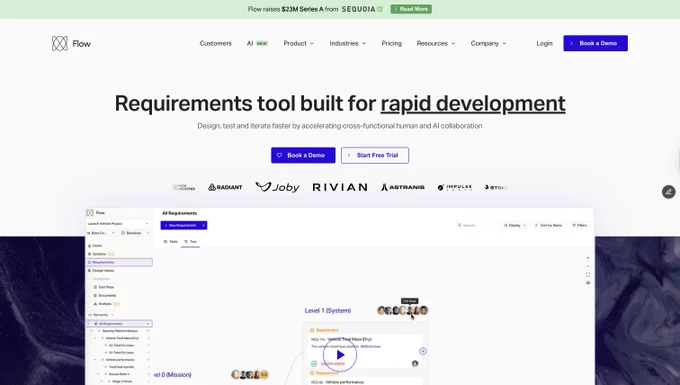Open the Baselines dropdown in demo
This screenshot has width=680, height=385.
click(x=135, y=233)
